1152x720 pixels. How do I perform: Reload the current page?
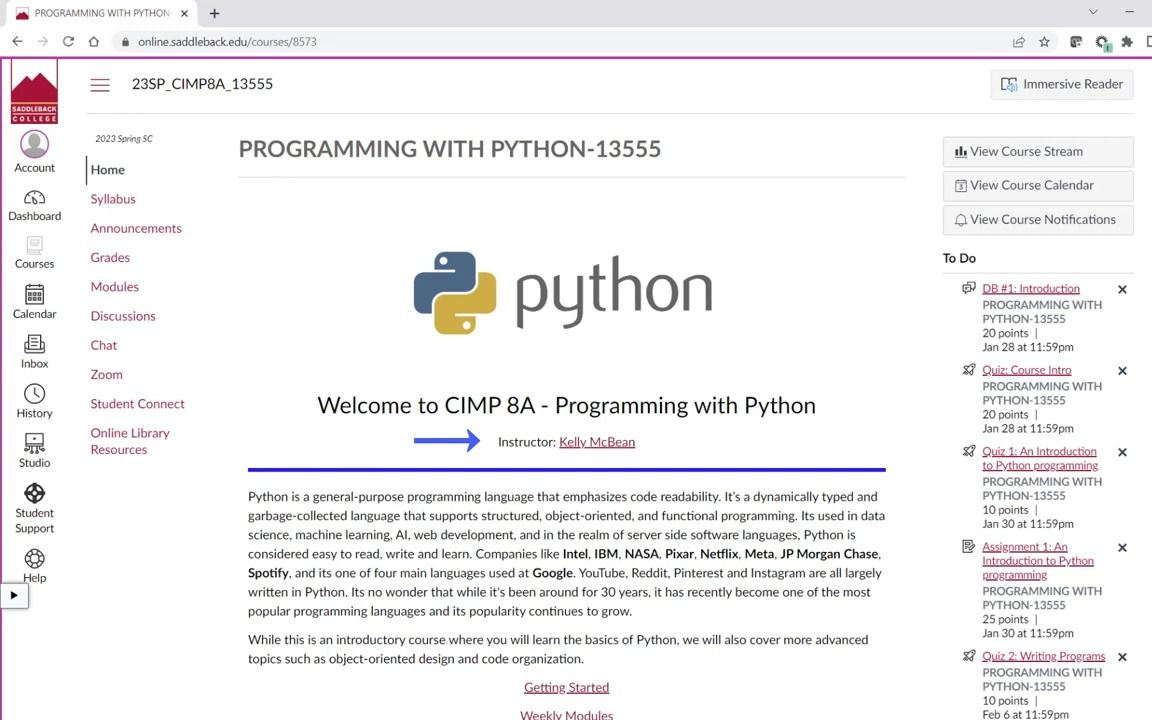click(x=68, y=42)
